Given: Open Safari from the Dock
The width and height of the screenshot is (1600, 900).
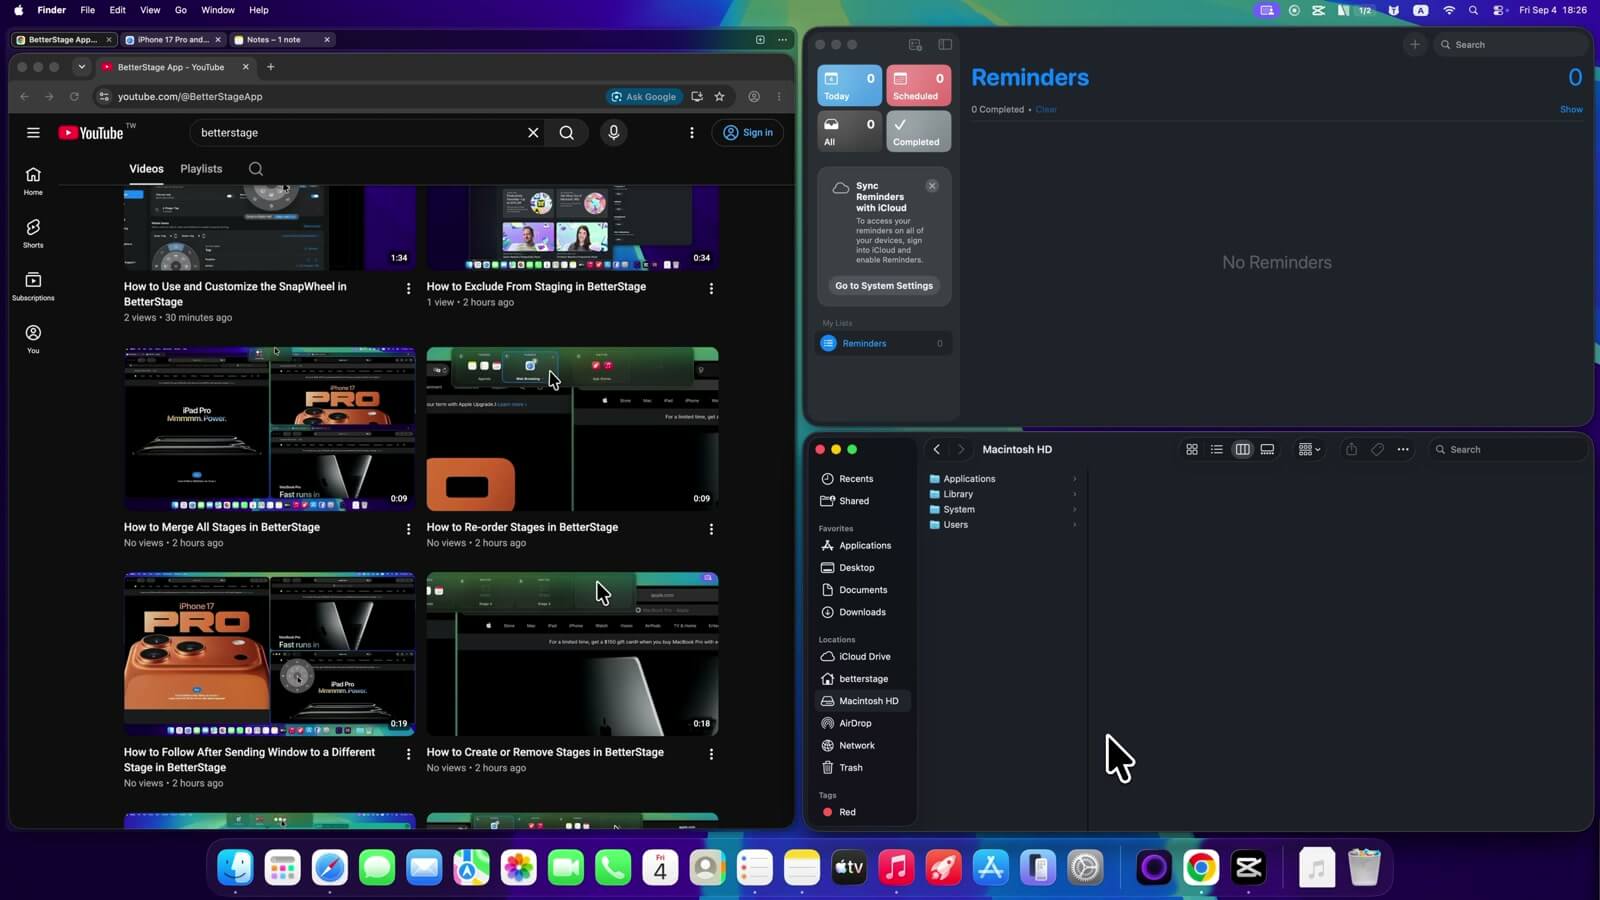Looking at the screenshot, I should tap(330, 867).
